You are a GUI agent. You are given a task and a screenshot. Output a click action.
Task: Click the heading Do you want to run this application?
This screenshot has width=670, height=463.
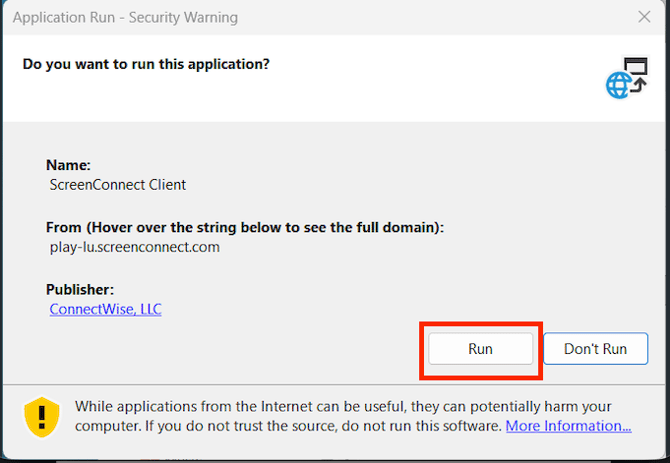click(146, 64)
